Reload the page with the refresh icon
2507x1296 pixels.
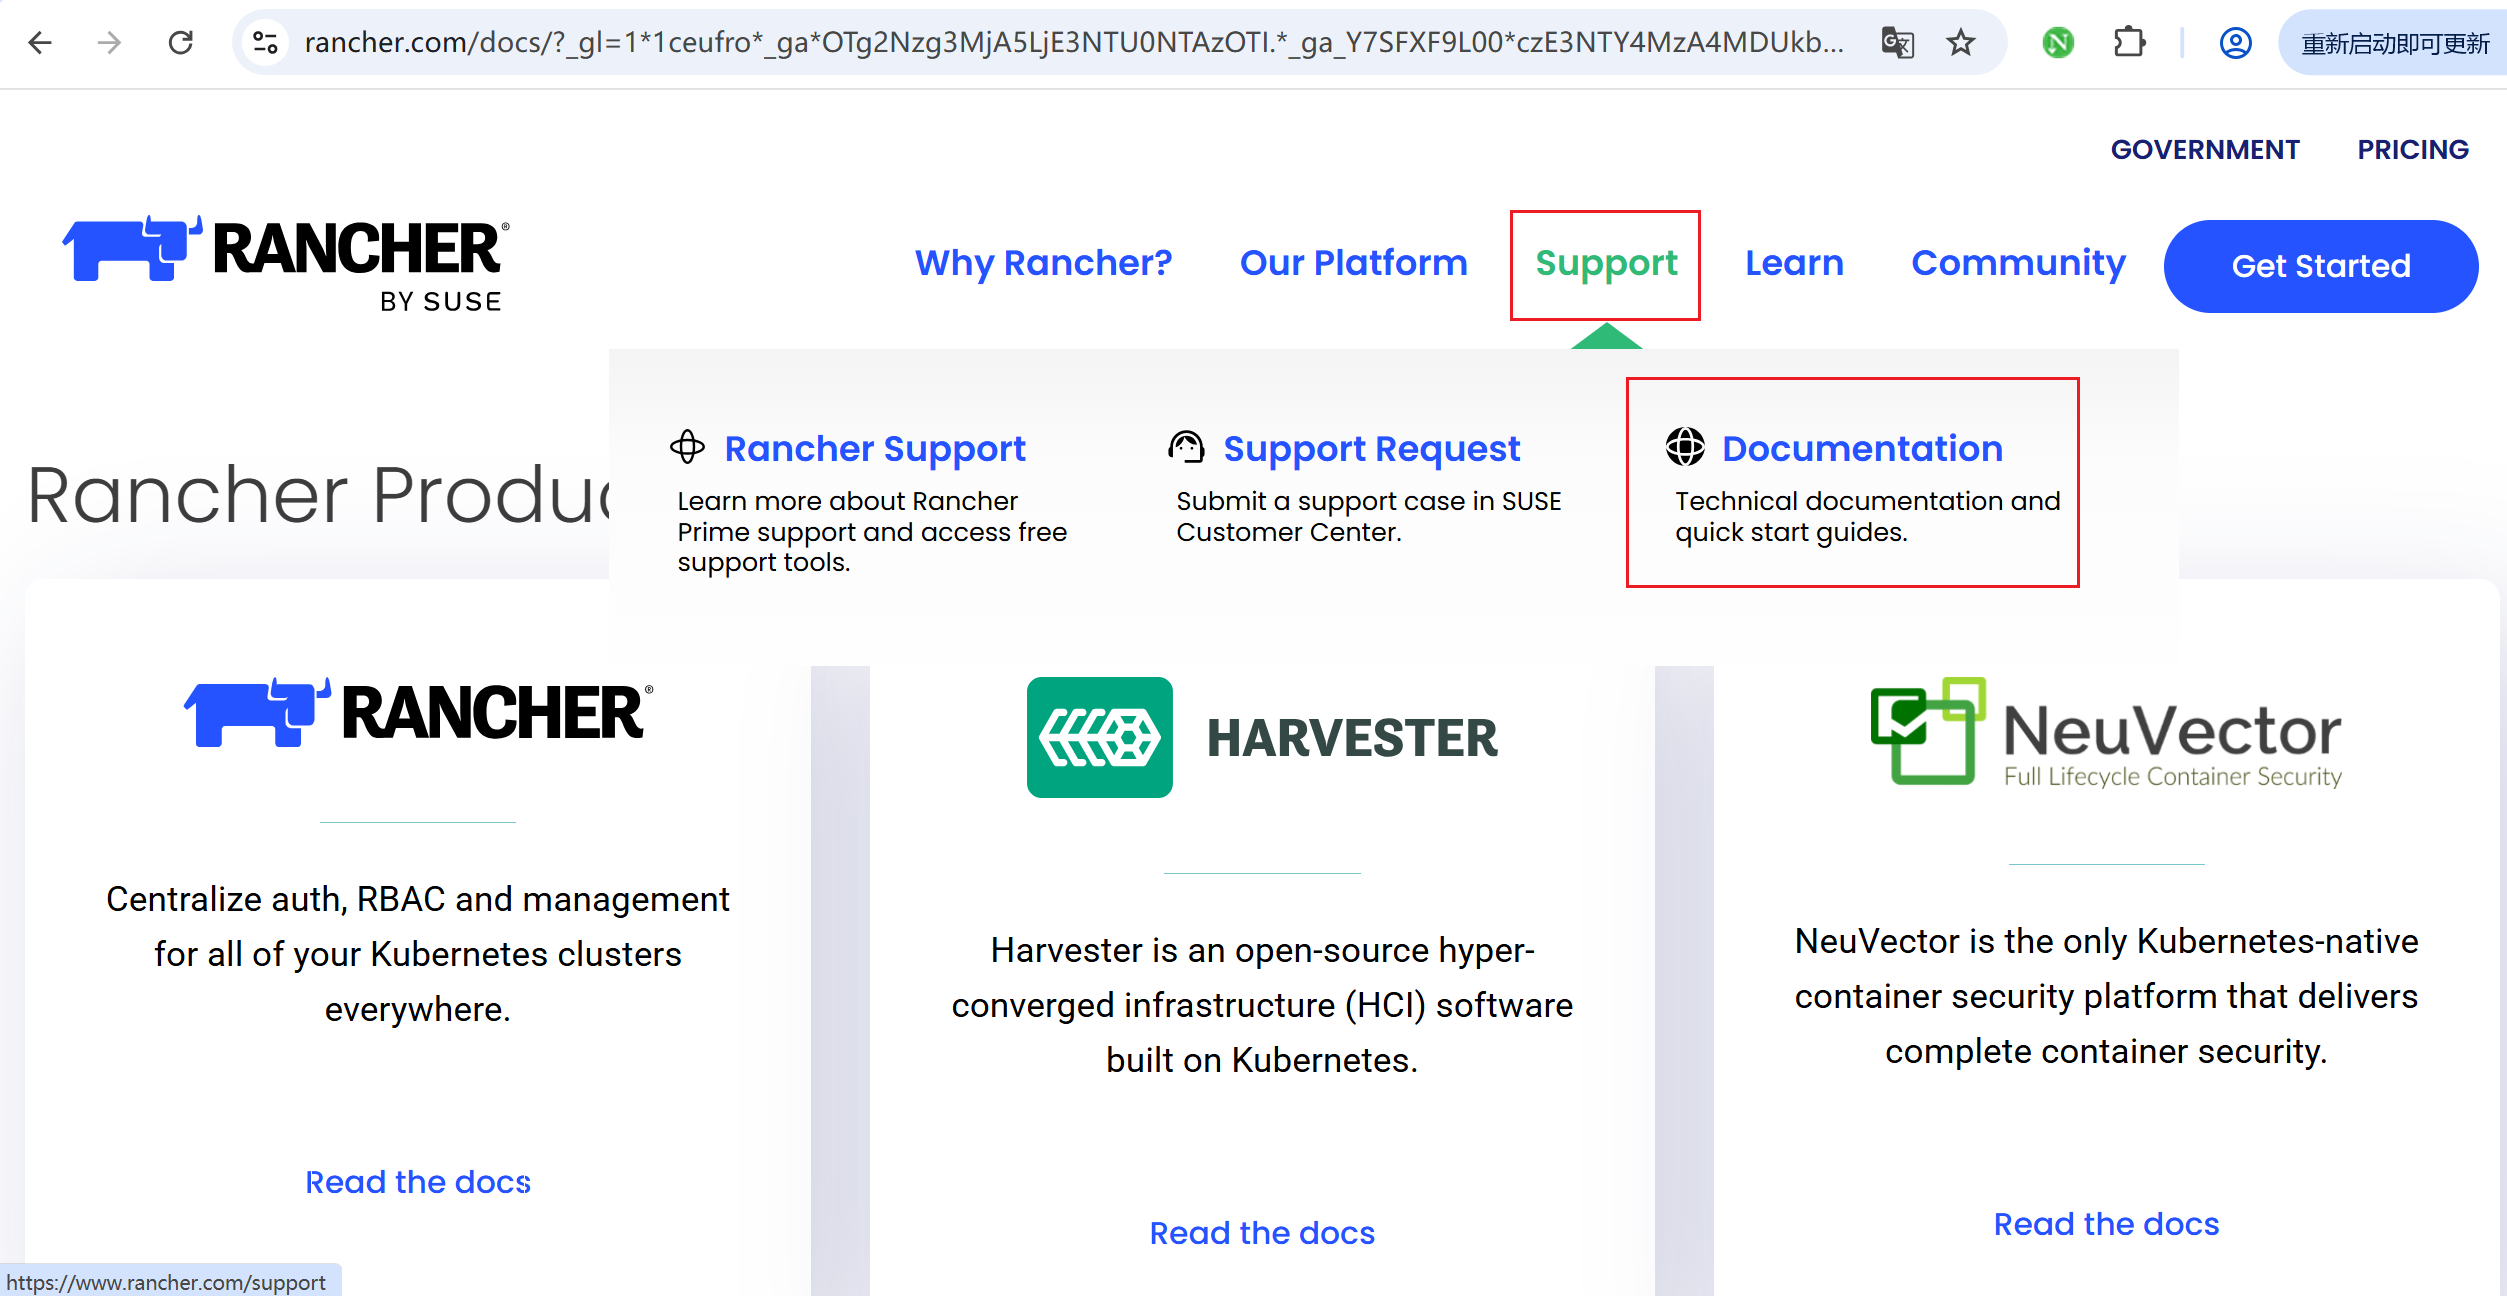[x=181, y=43]
